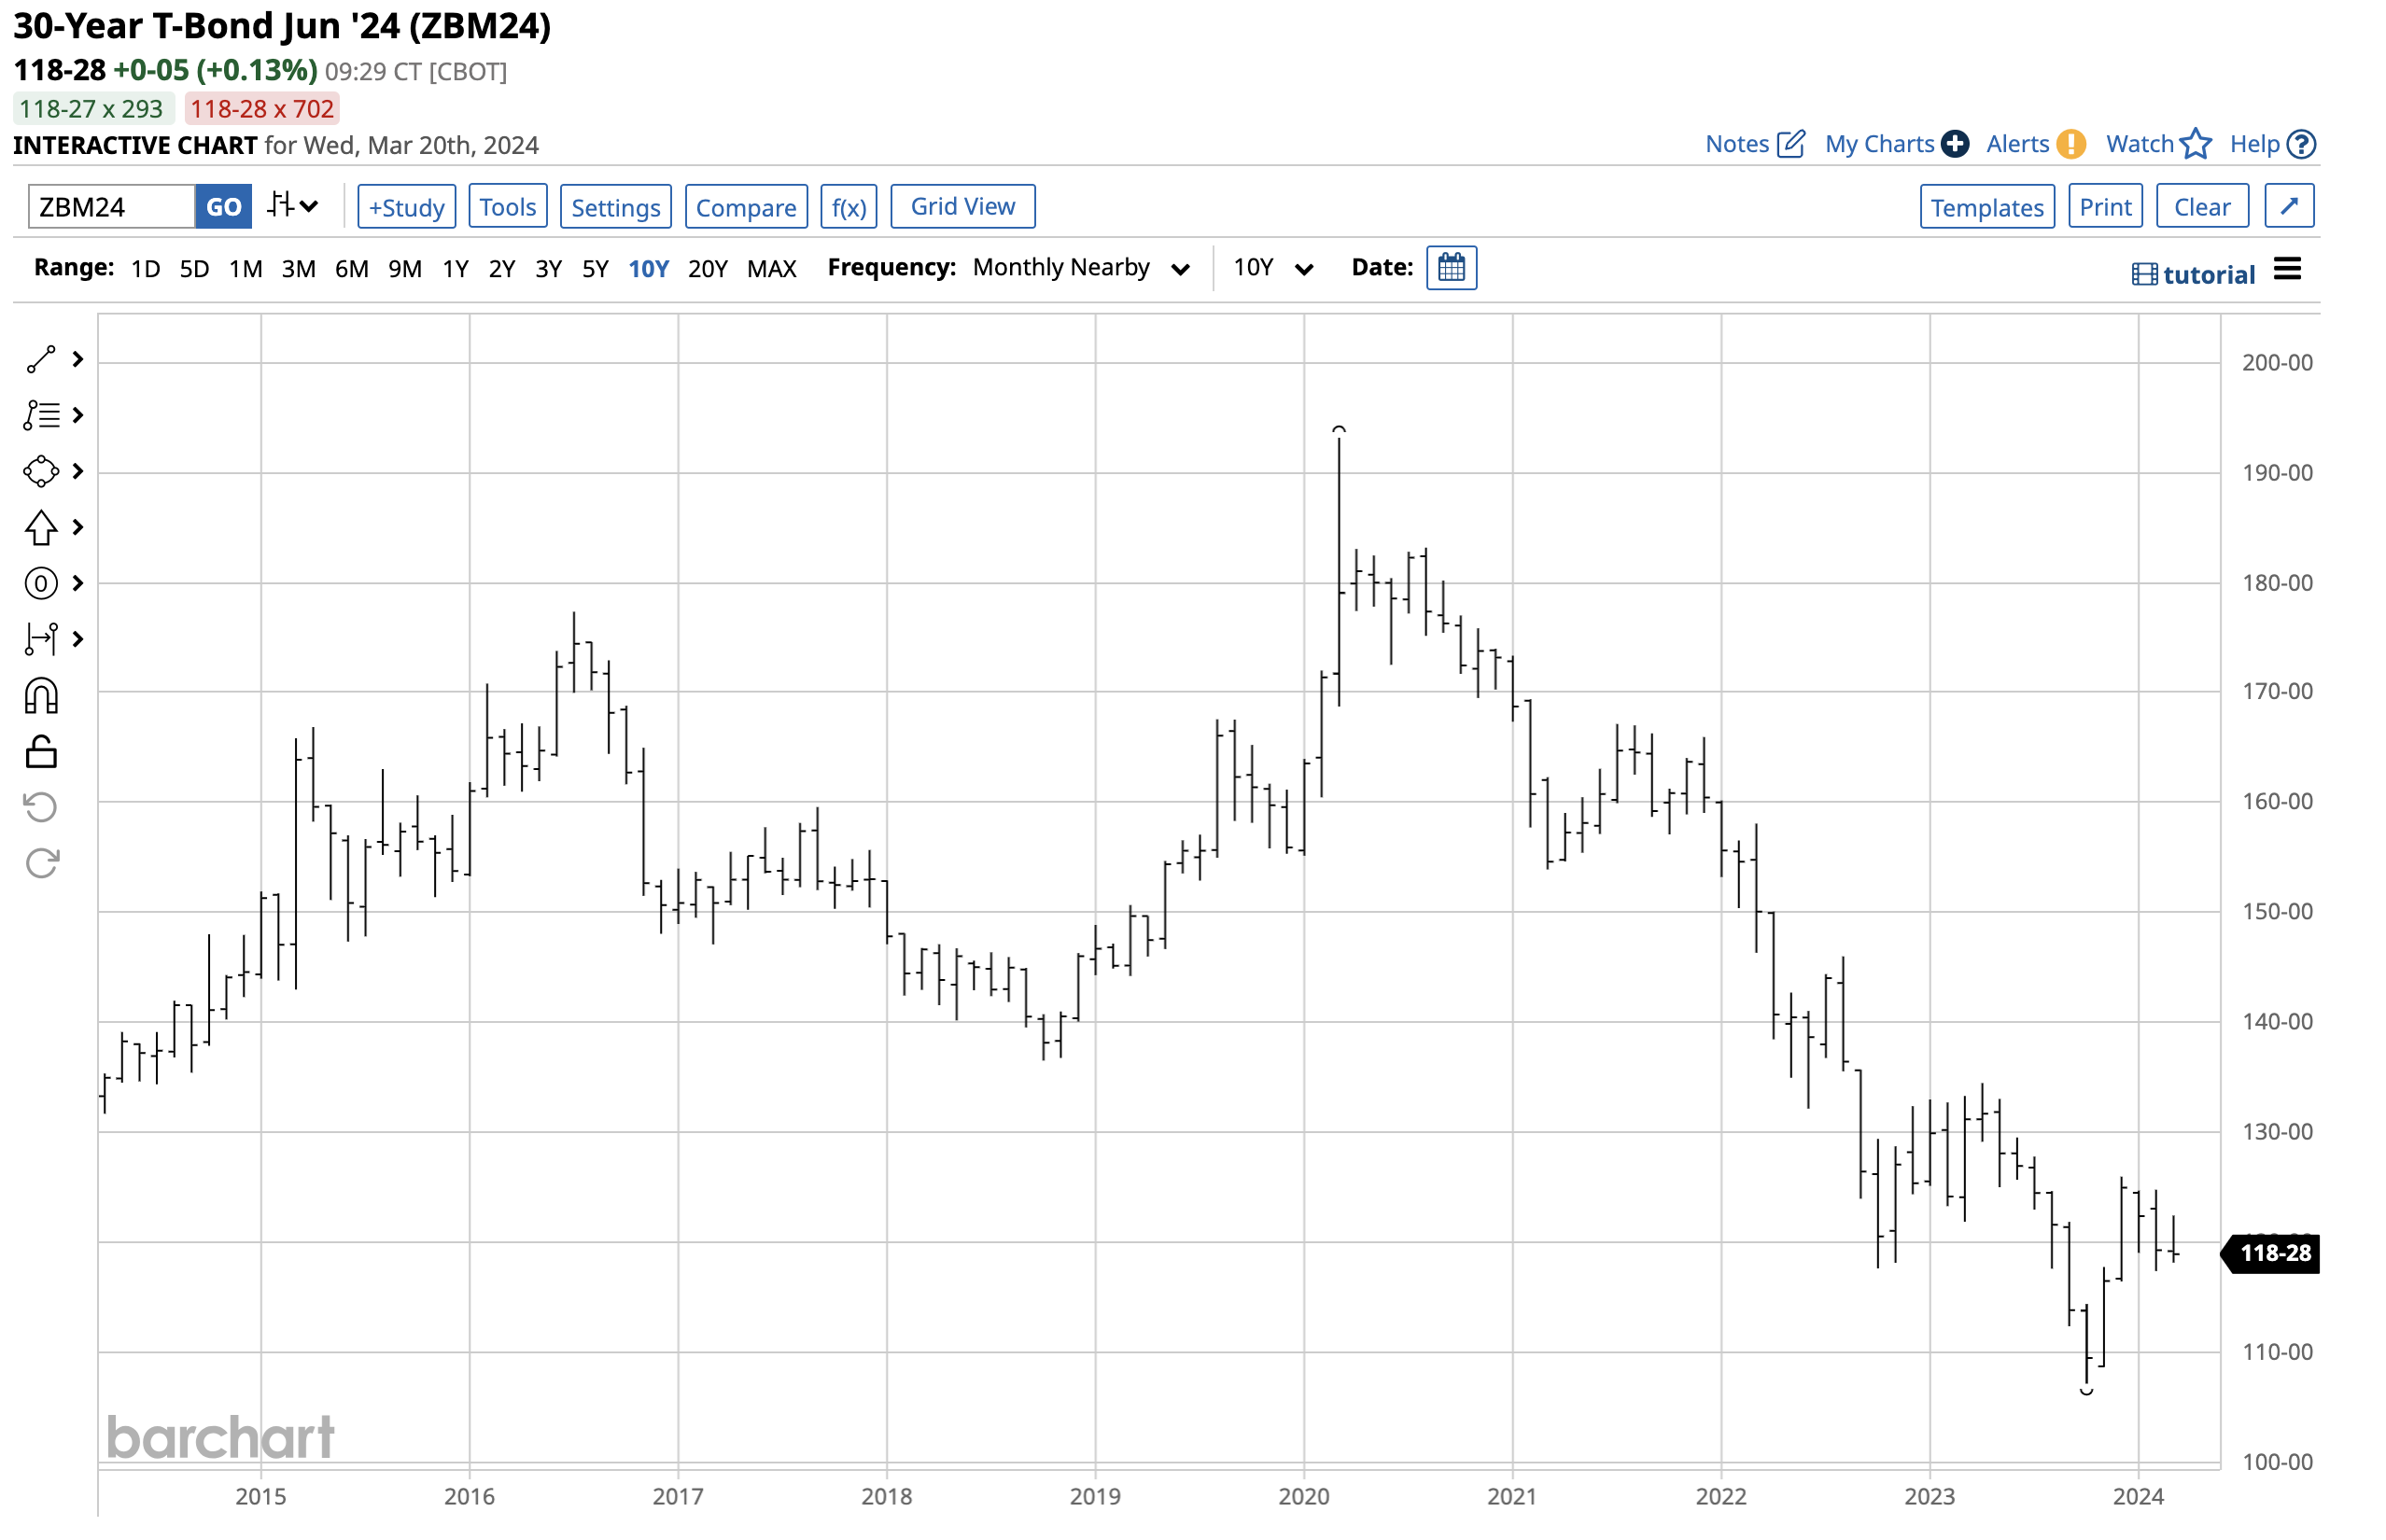Click the undo arrow icon
This screenshot has height=1540, width=2386.
41,807
